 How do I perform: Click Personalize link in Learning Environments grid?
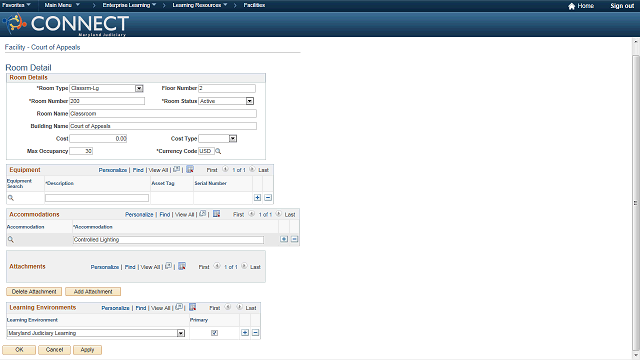coord(116,308)
